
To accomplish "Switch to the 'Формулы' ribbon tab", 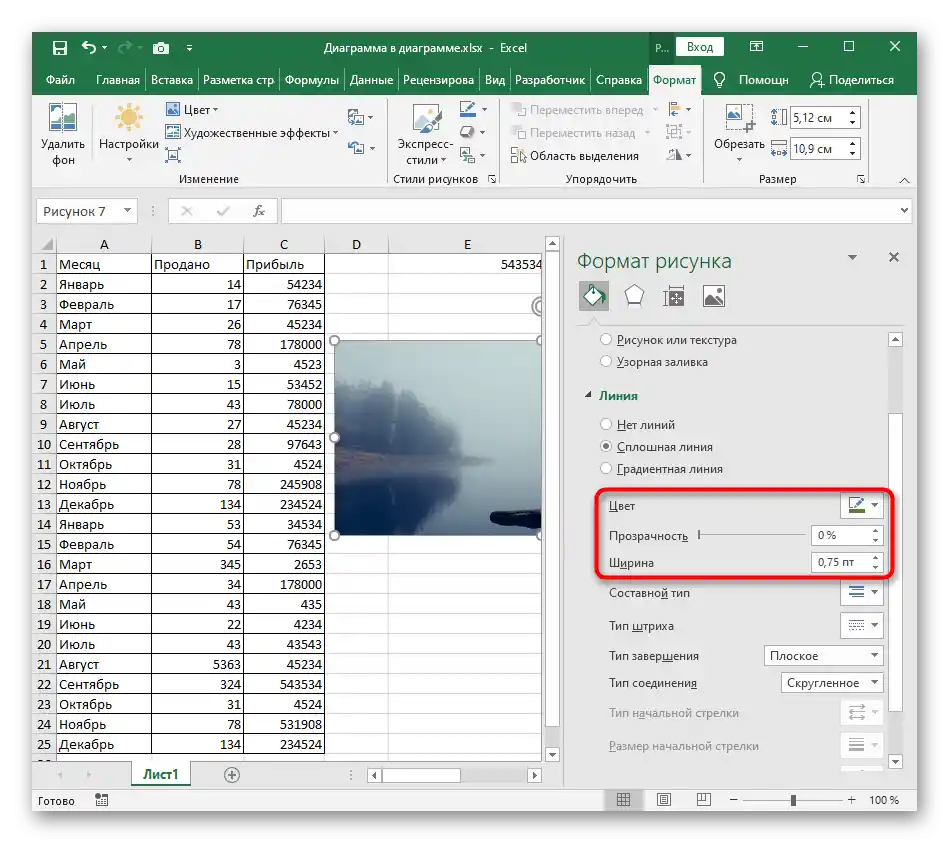I will pos(309,80).
